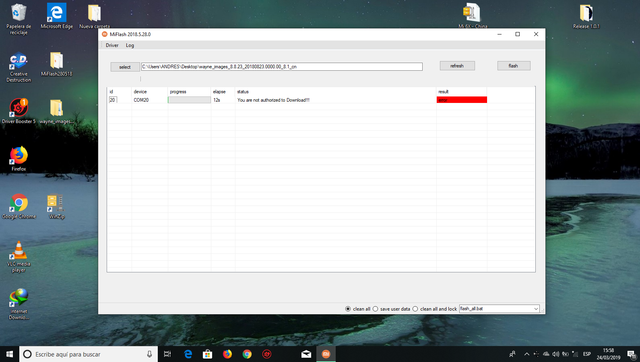
Task: Open the Action Center notifications icon
Action: [x=631, y=354]
